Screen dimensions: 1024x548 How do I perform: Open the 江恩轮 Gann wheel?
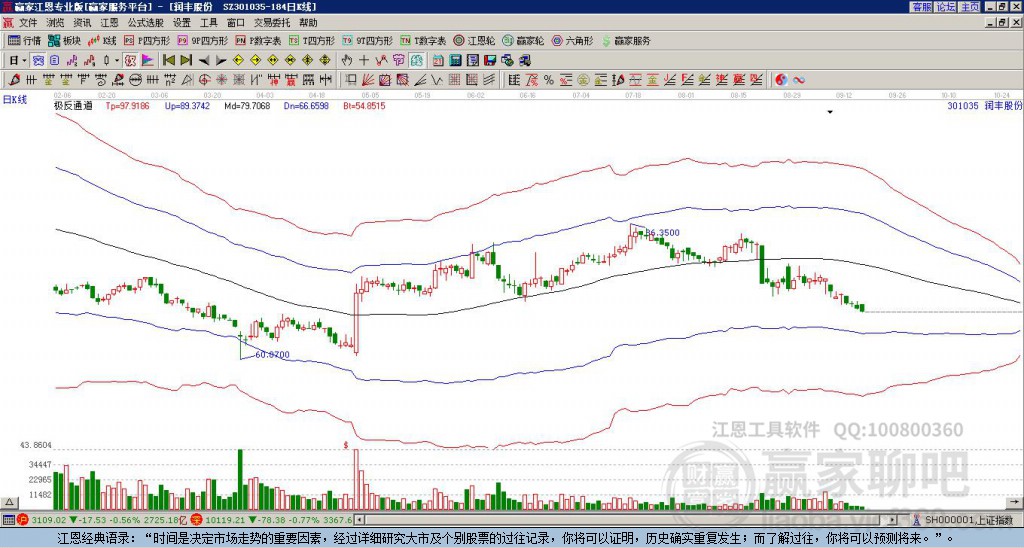474,40
